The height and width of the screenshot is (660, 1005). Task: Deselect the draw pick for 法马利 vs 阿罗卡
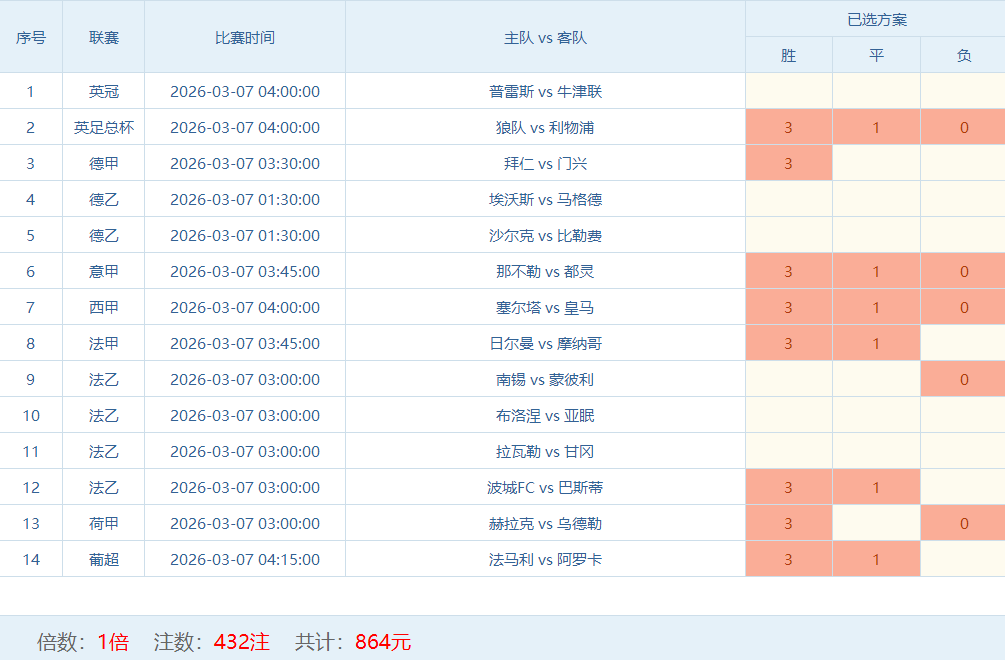click(876, 559)
